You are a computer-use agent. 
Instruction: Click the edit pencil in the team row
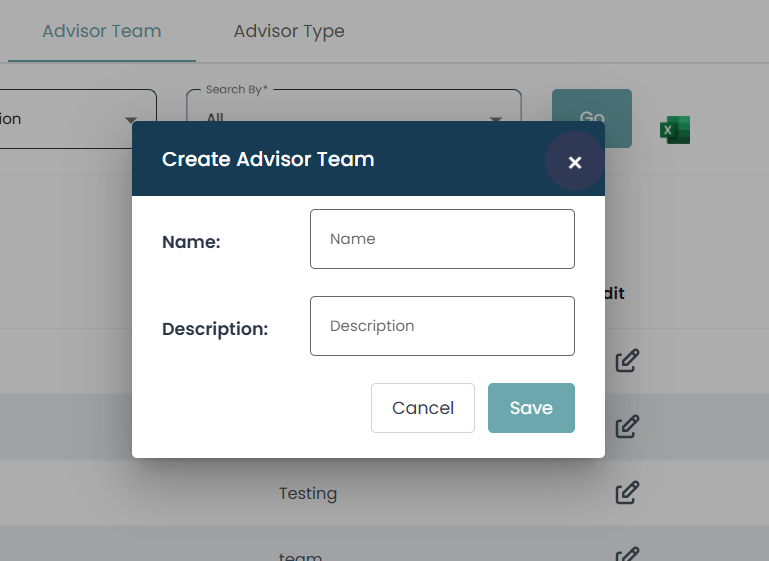pos(627,554)
